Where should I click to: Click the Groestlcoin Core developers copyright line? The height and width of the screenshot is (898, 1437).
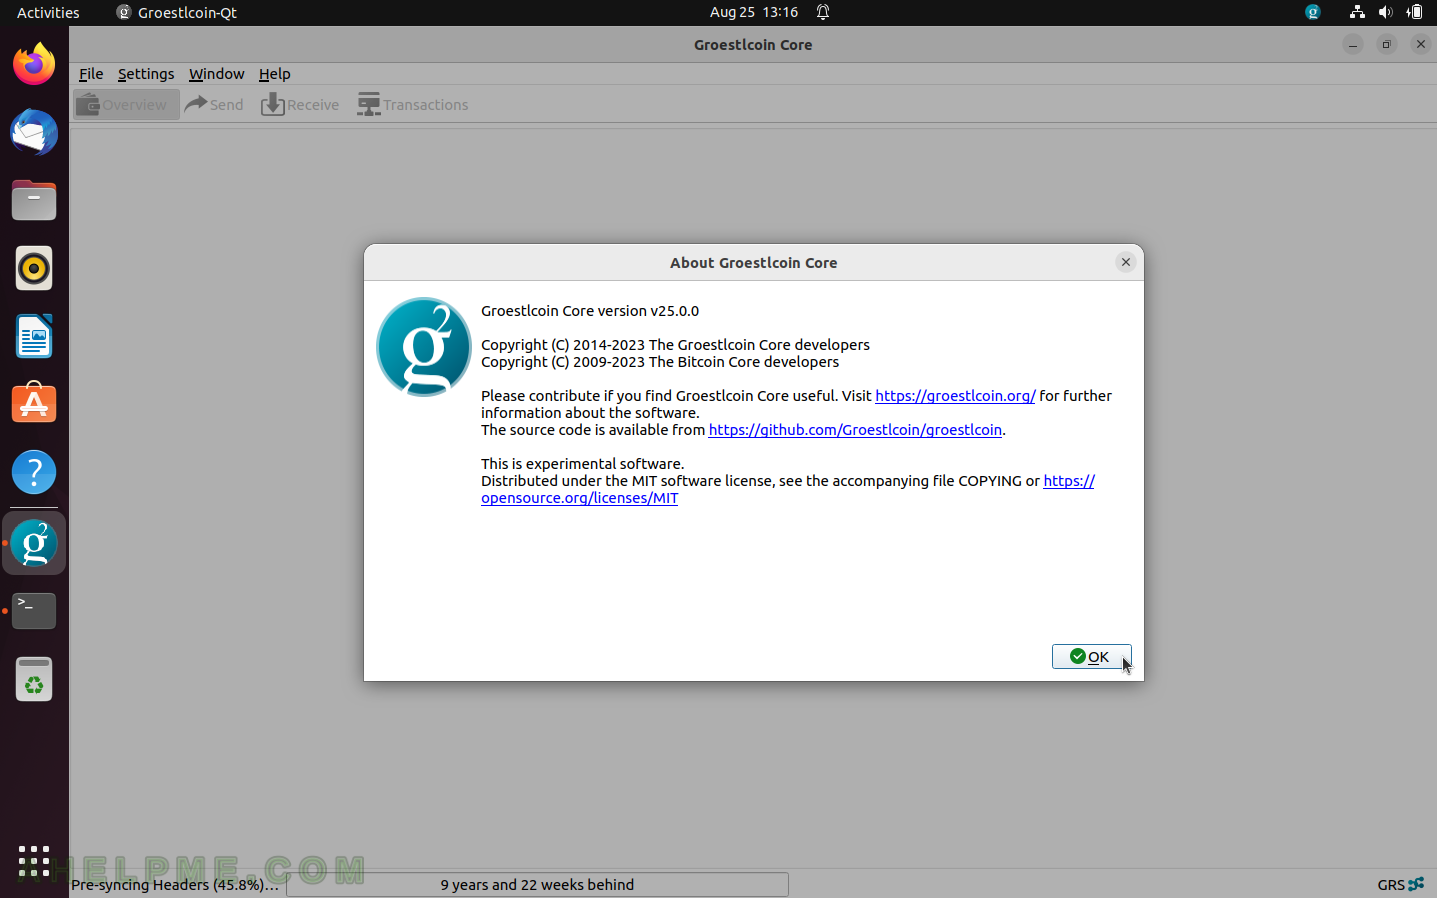675,345
